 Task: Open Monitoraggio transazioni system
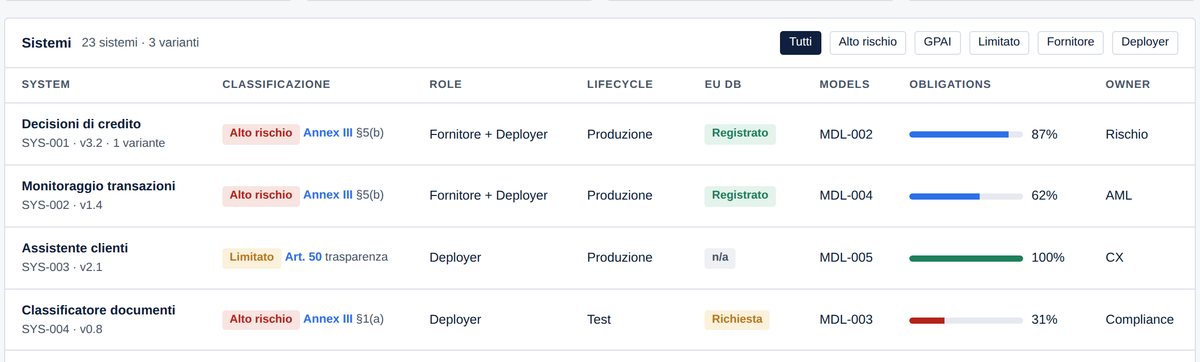[98, 186]
